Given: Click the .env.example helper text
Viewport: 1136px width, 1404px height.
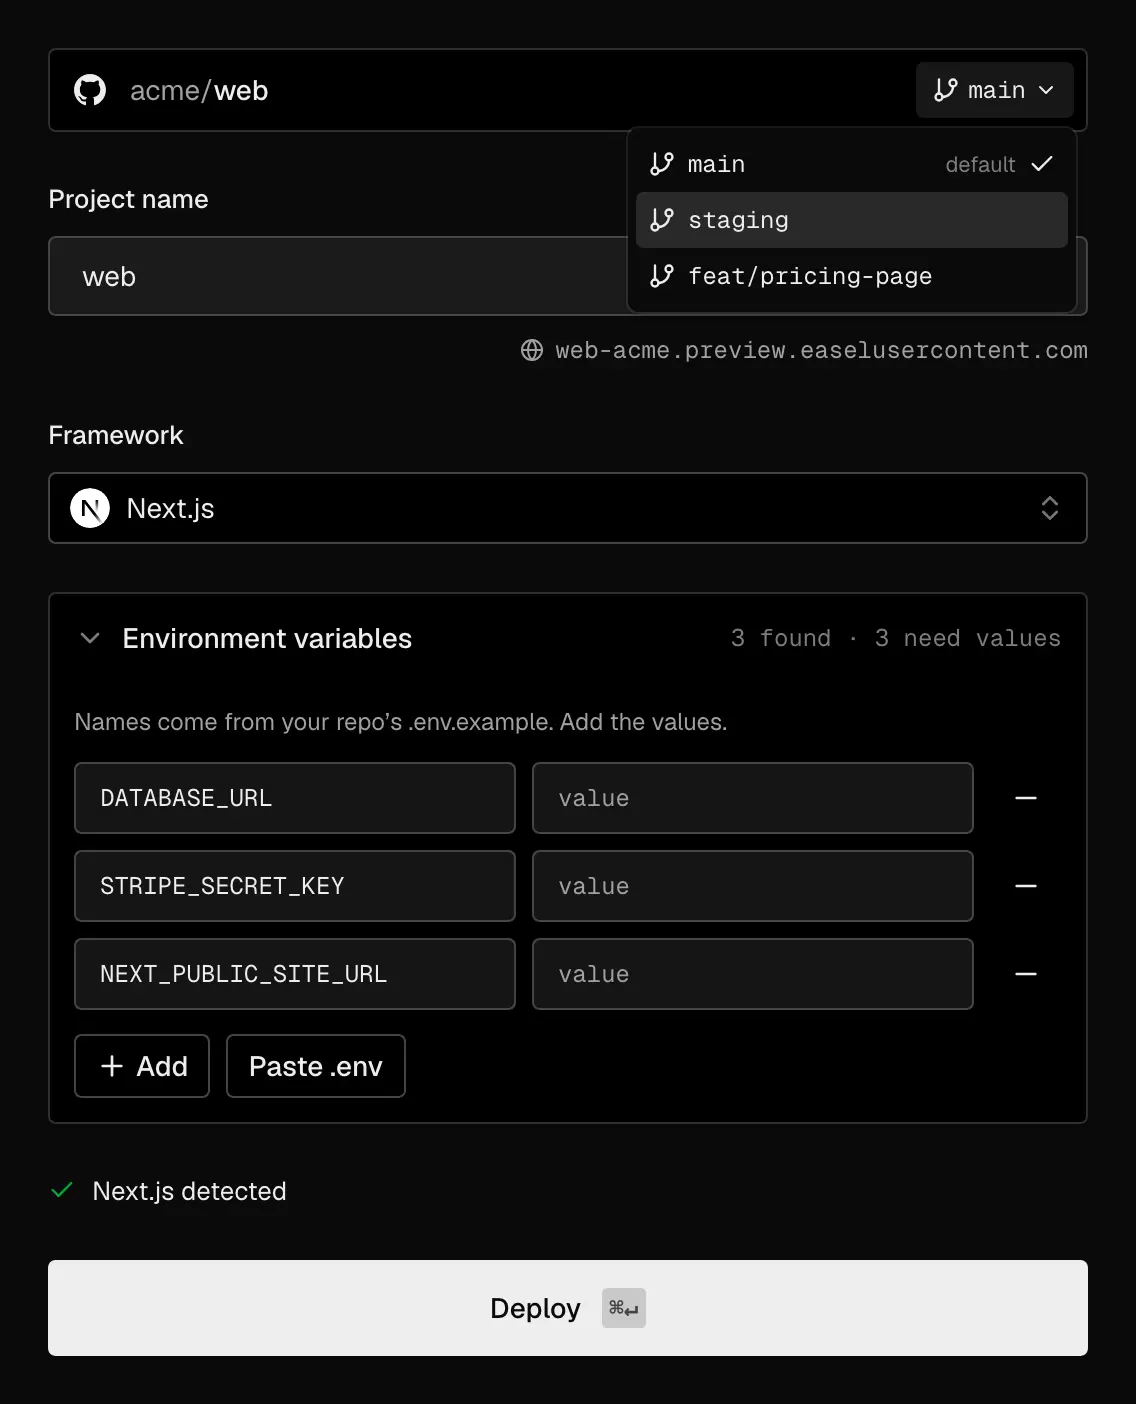Looking at the screenshot, I should coord(401,722).
